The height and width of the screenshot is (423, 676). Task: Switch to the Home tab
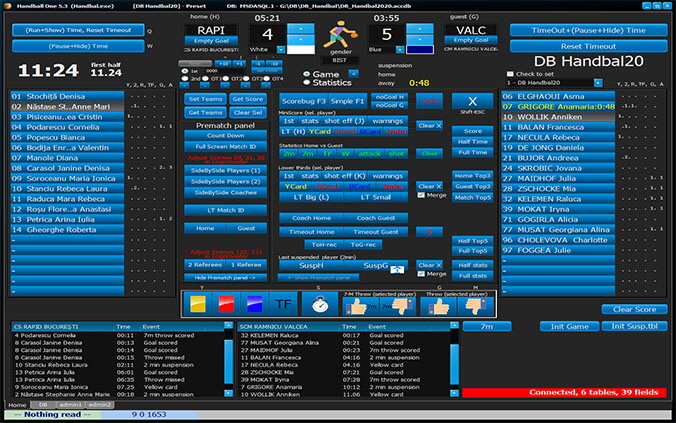tap(17, 405)
